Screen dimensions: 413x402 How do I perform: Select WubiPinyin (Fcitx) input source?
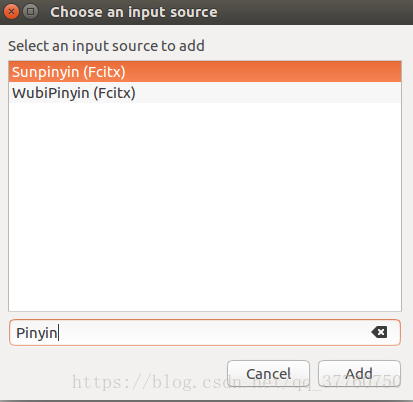(x=205, y=93)
